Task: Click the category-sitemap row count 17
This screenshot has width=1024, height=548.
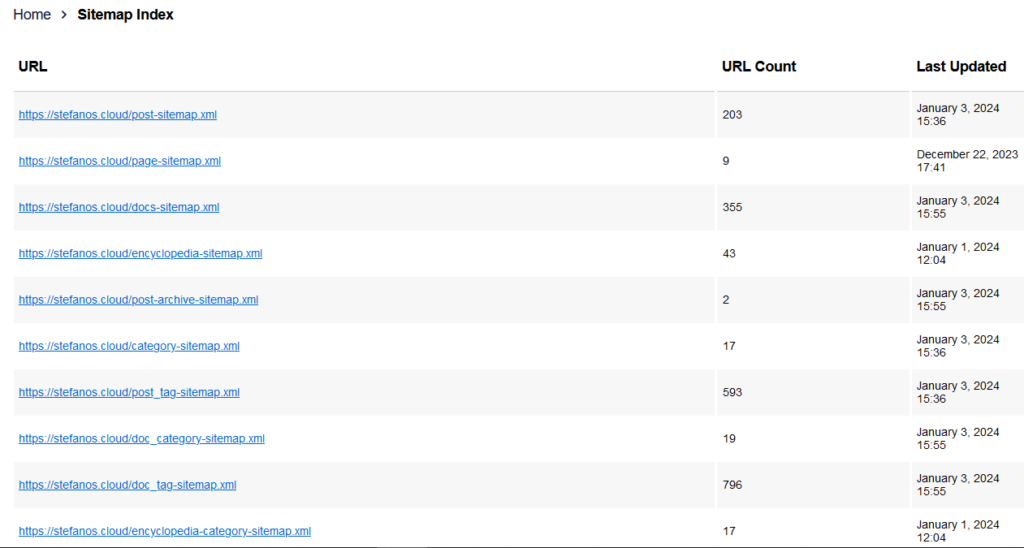Action: (x=729, y=346)
